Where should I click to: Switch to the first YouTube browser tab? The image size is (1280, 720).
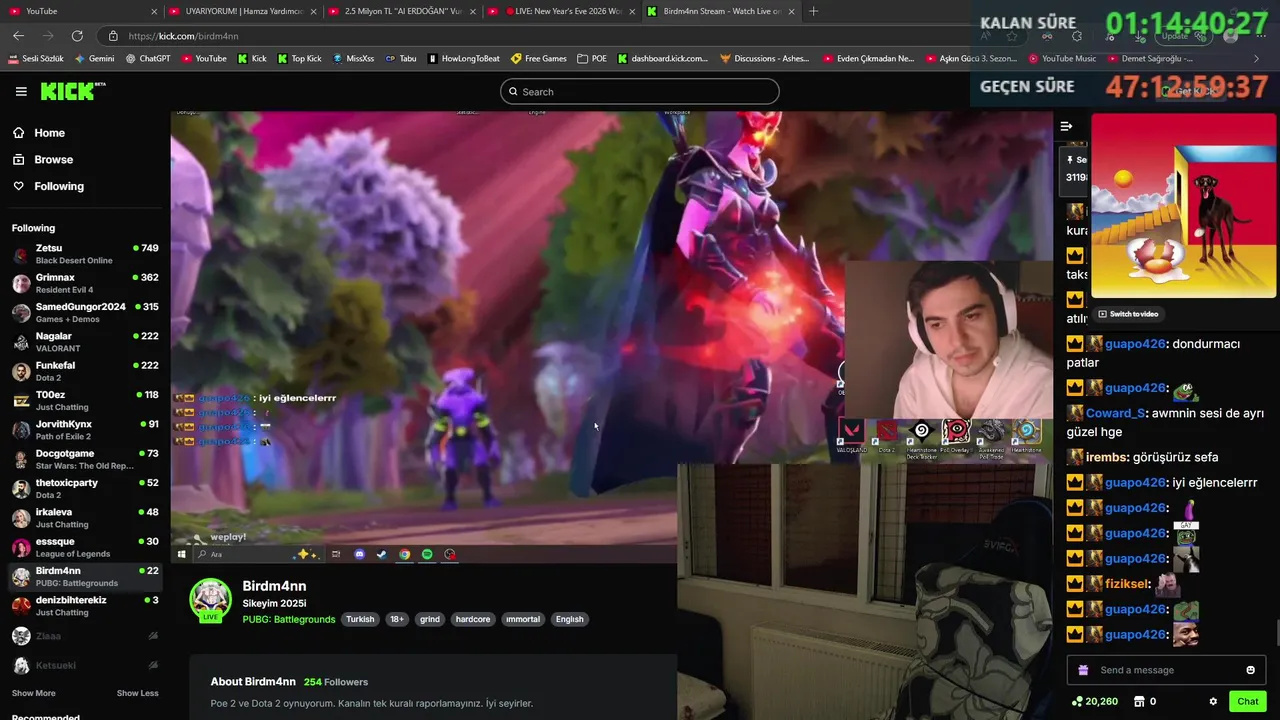(x=80, y=11)
